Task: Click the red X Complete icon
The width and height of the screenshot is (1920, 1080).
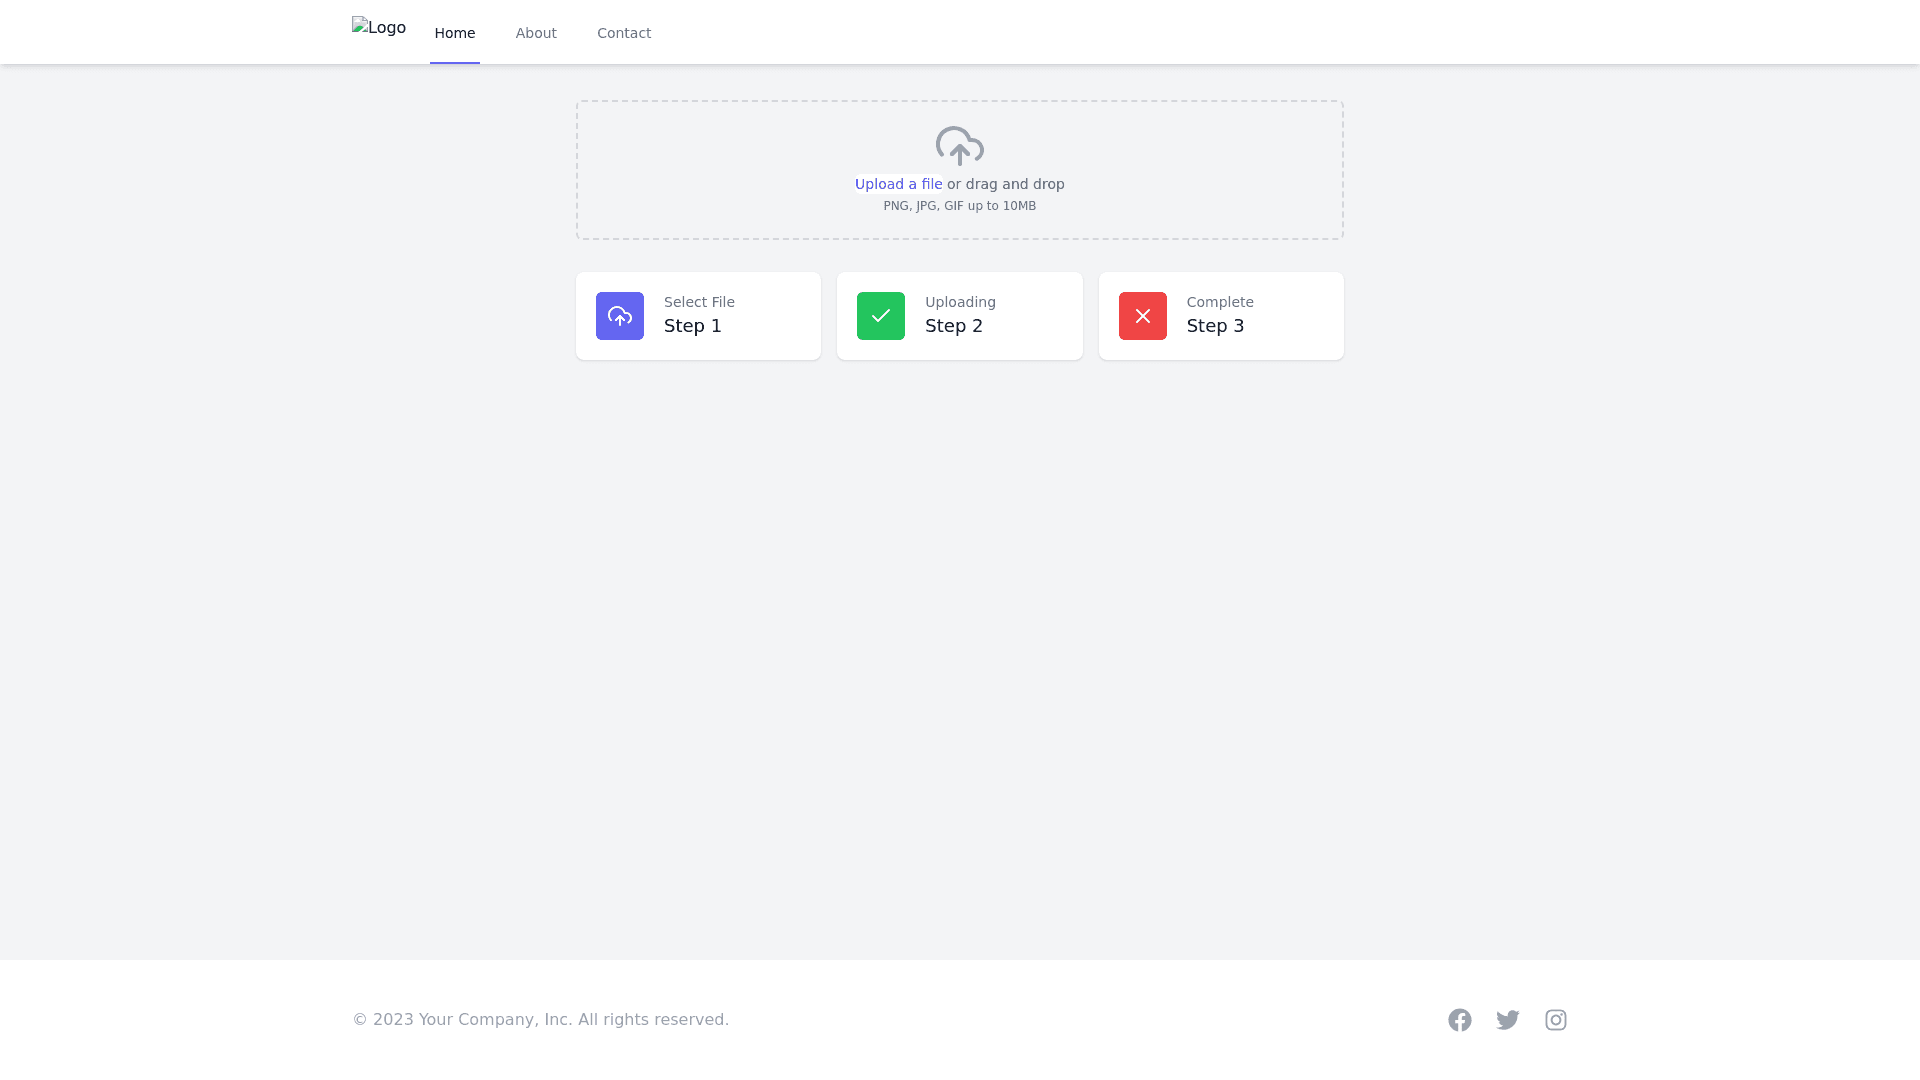Action: (1142, 316)
